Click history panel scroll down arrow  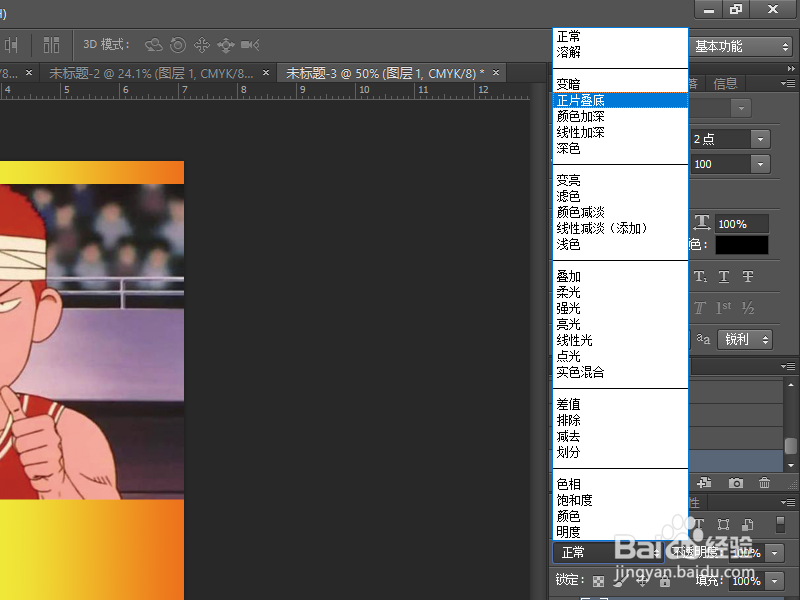pos(791,465)
